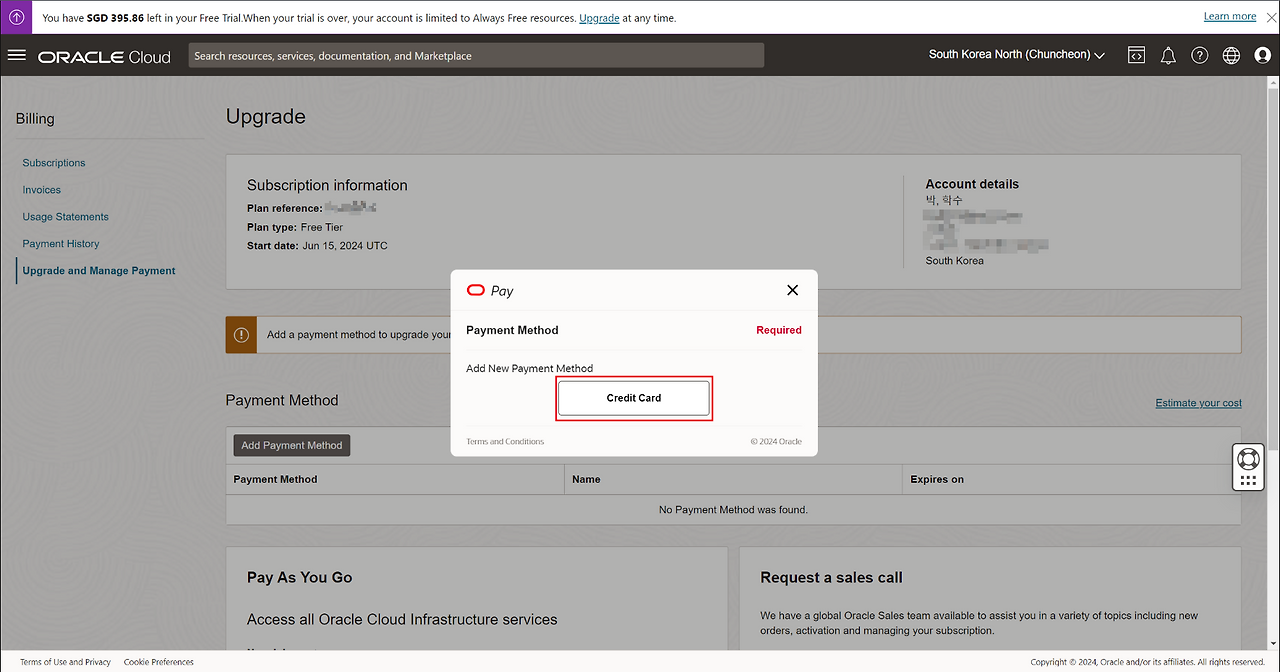The height and width of the screenshot is (672, 1280).
Task: Open the Cloud Shell developer tools icon
Action: (x=1136, y=56)
